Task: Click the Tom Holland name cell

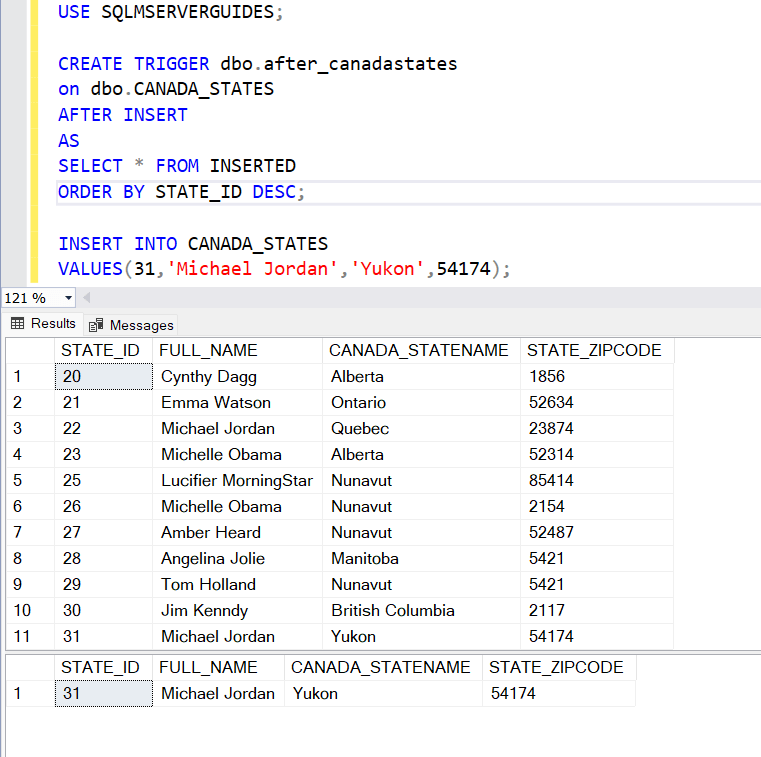Action: click(237, 584)
